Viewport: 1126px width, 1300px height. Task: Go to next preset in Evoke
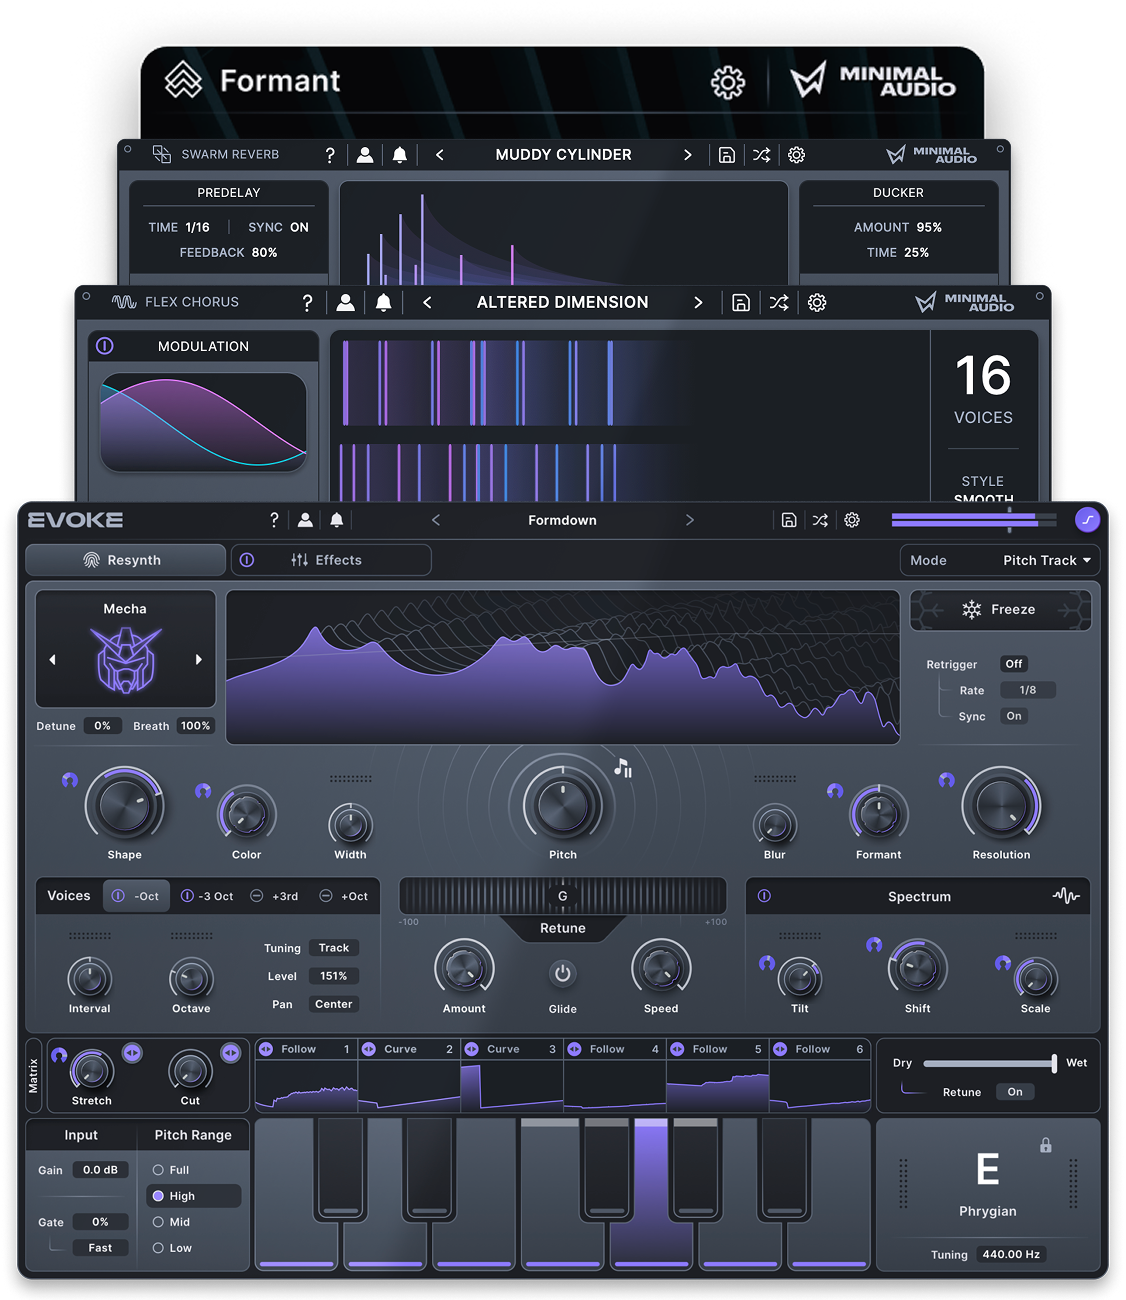(x=689, y=520)
